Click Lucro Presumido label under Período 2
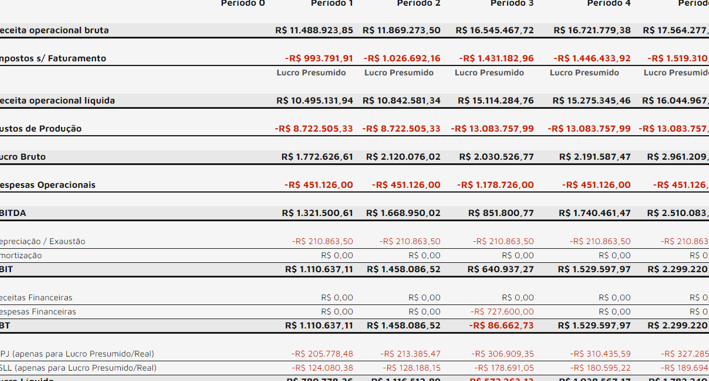709x381 pixels. (x=399, y=73)
